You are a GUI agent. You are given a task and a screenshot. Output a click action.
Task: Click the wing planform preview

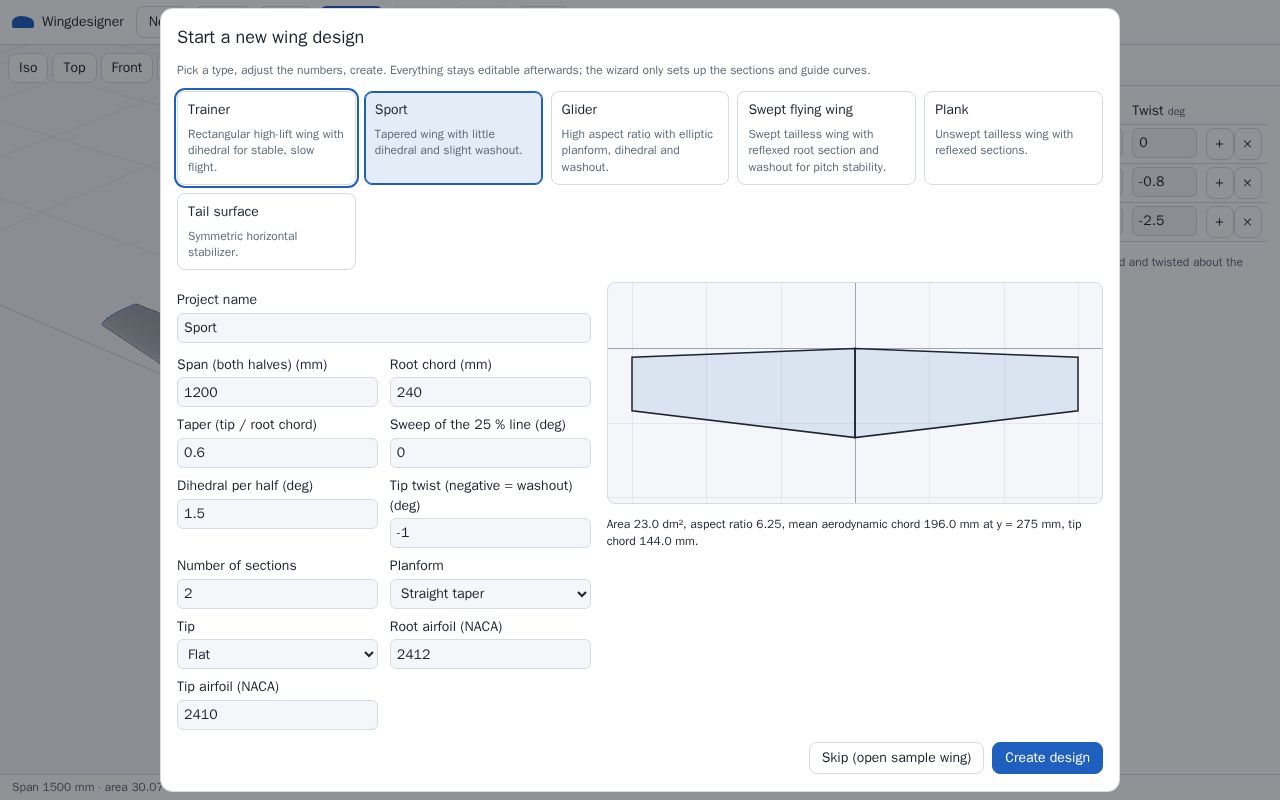pos(855,393)
